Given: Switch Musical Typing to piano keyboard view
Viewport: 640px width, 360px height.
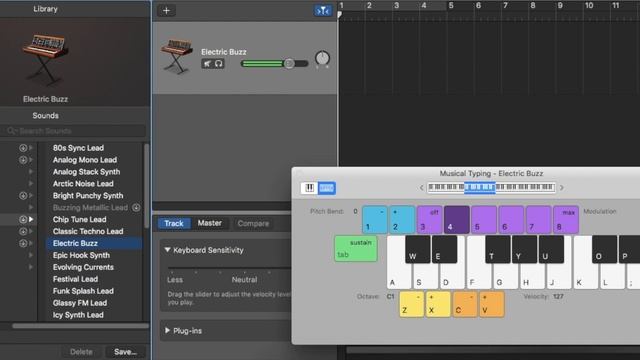Looking at the screenshot, I should (309, 188).
